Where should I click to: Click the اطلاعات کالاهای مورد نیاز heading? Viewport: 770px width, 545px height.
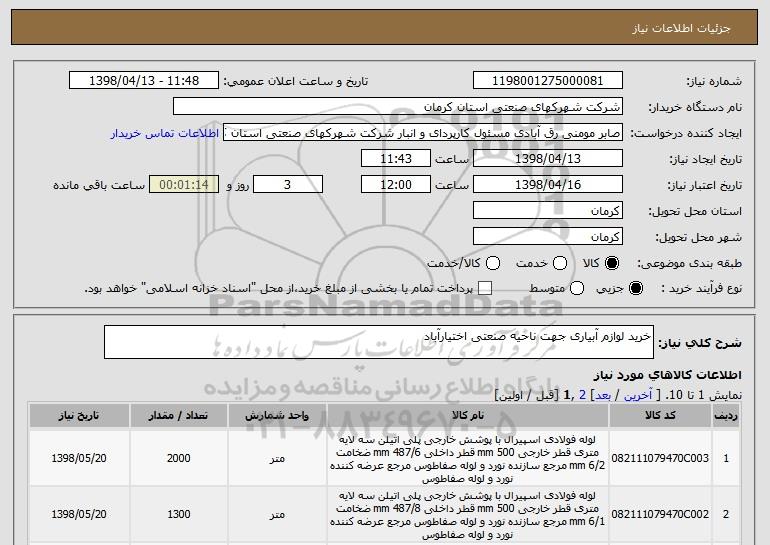point(667,375)
